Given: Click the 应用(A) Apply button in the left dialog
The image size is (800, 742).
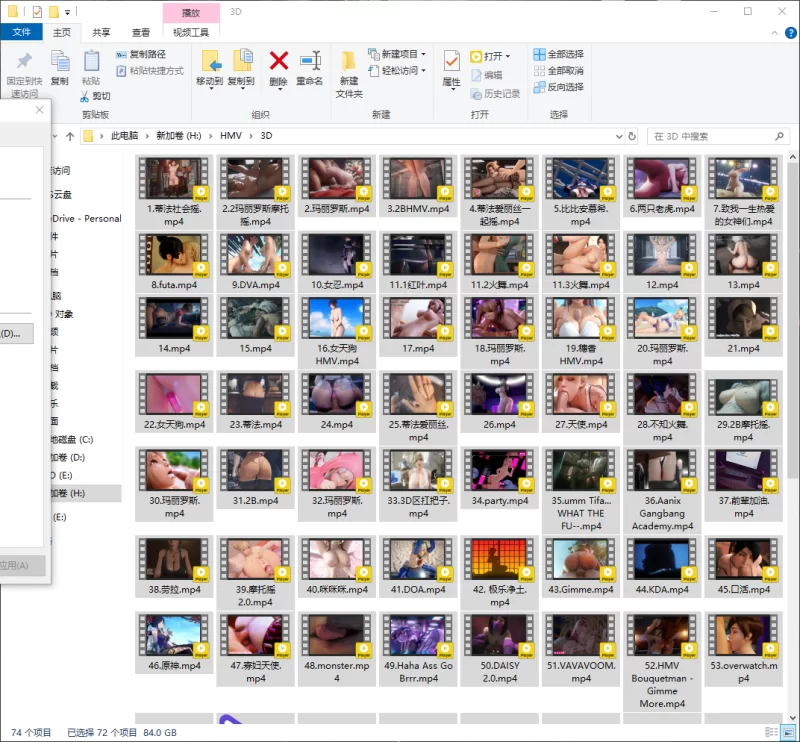Looking at the screenshot, I should [x=22, y=565].
